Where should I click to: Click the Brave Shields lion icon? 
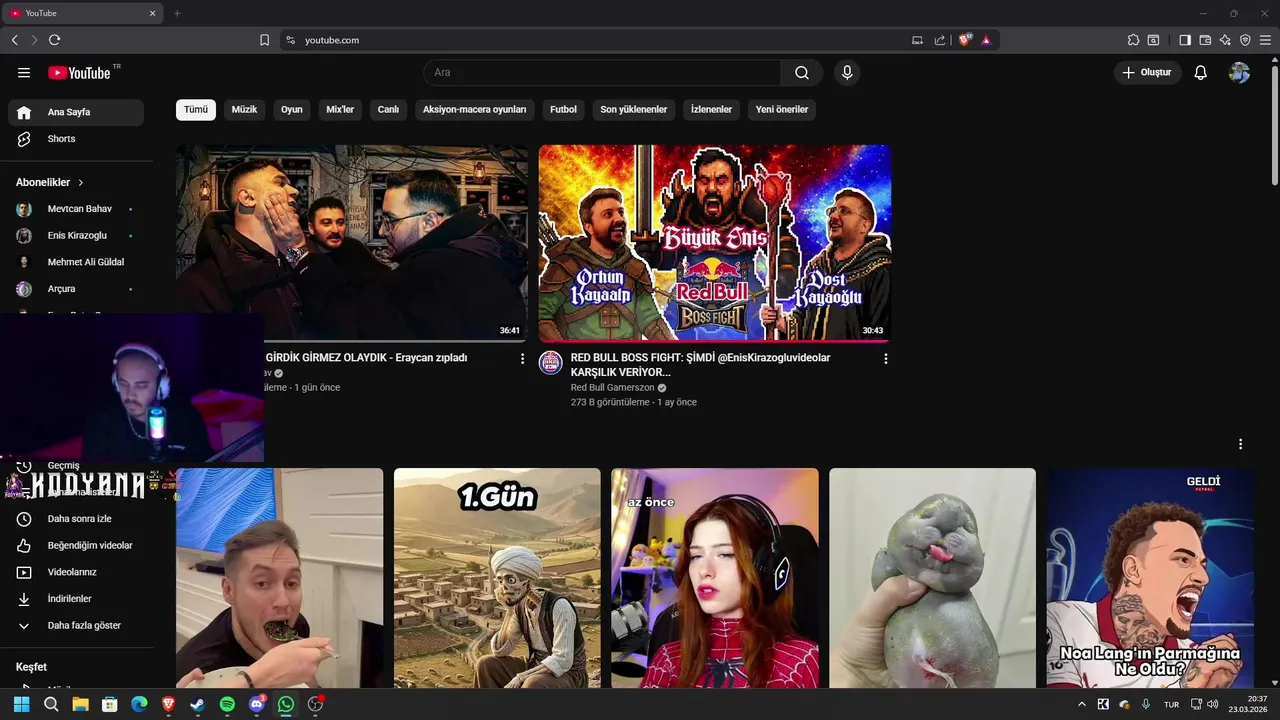[x=965, y=40]
